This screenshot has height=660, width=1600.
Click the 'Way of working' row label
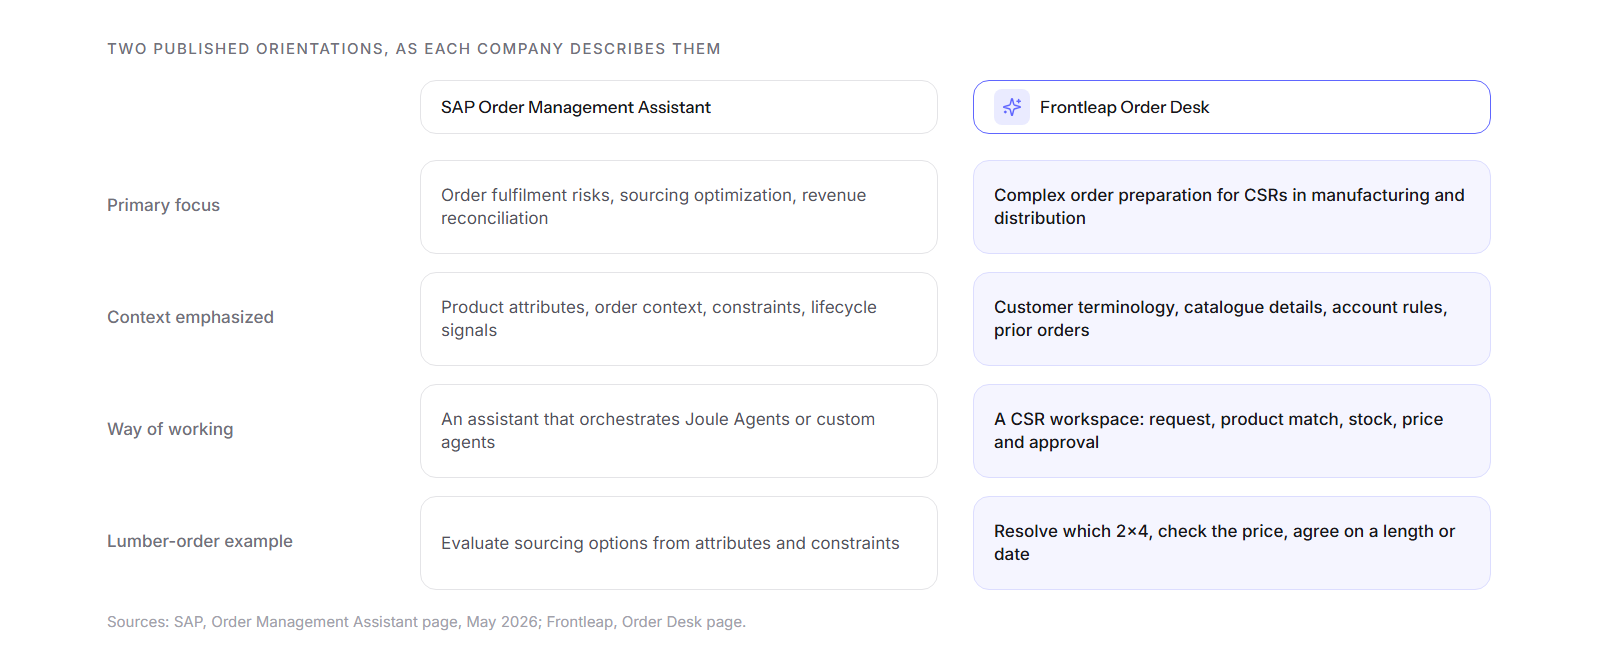tap(171, 429)
